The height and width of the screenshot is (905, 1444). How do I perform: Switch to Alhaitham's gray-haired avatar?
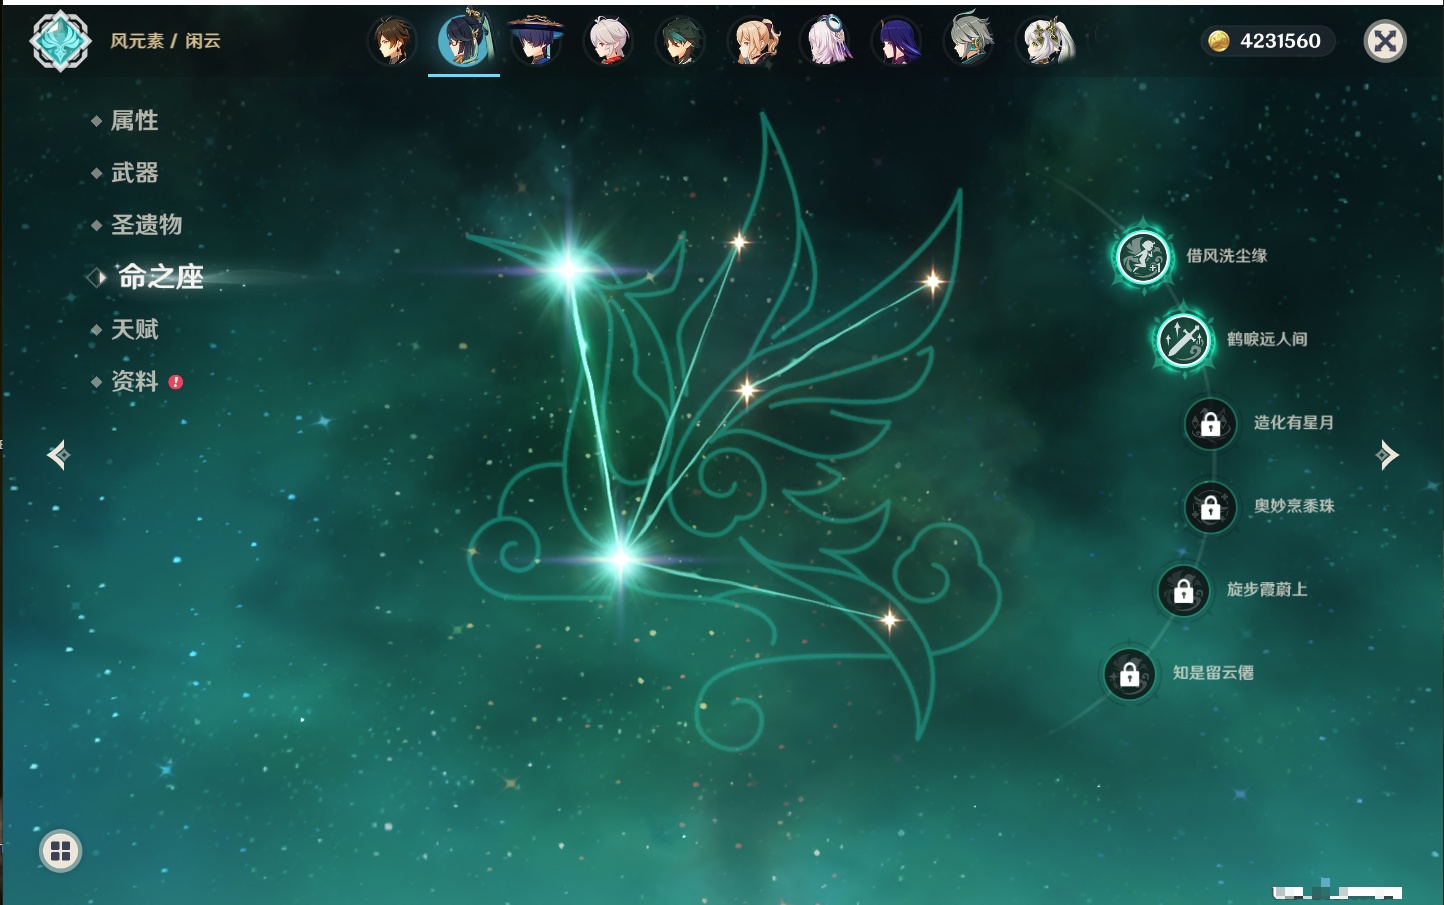(970, 40)
